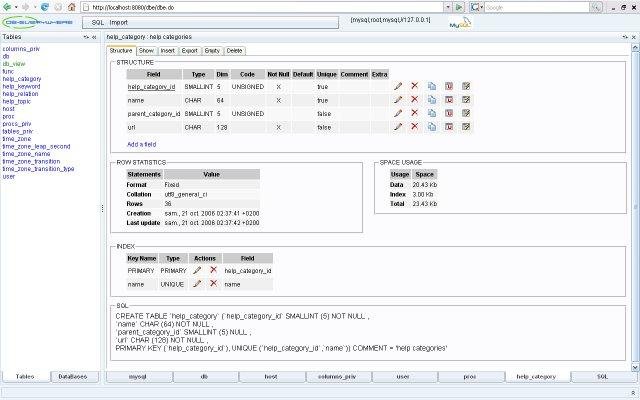
Task: Open time_zone_transition_type table from list
Action: [x=38, y=168]
